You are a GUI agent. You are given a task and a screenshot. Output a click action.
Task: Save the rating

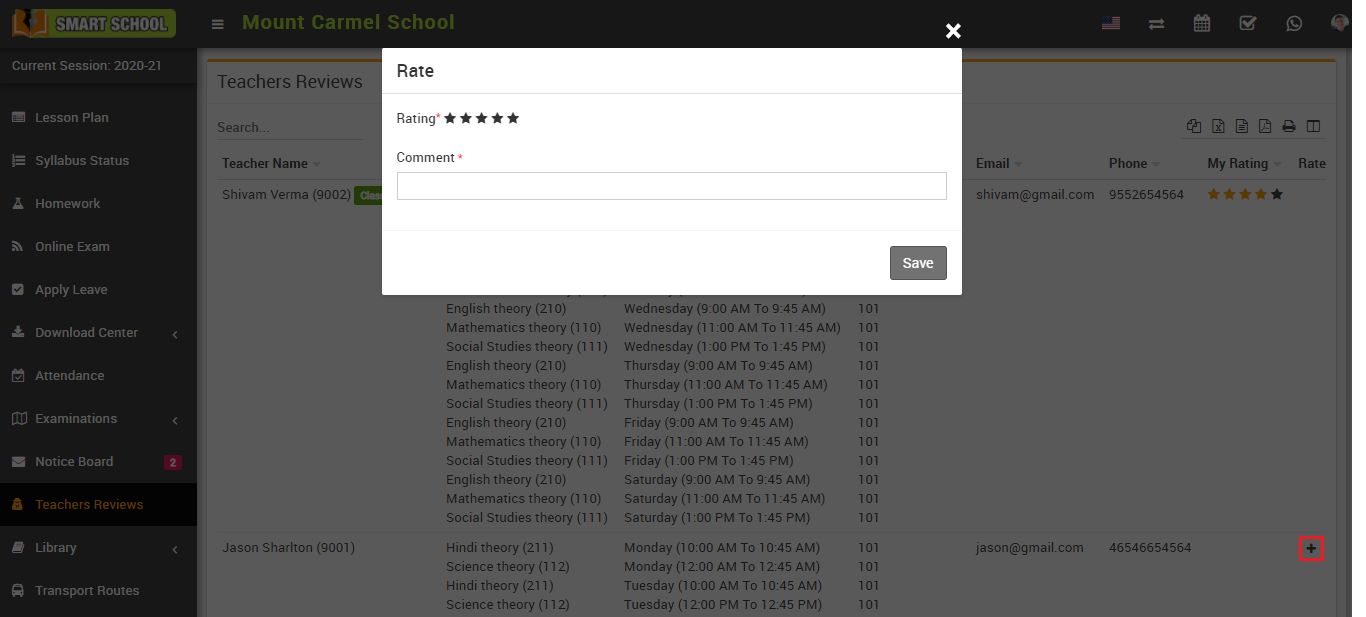pos(917,263)
